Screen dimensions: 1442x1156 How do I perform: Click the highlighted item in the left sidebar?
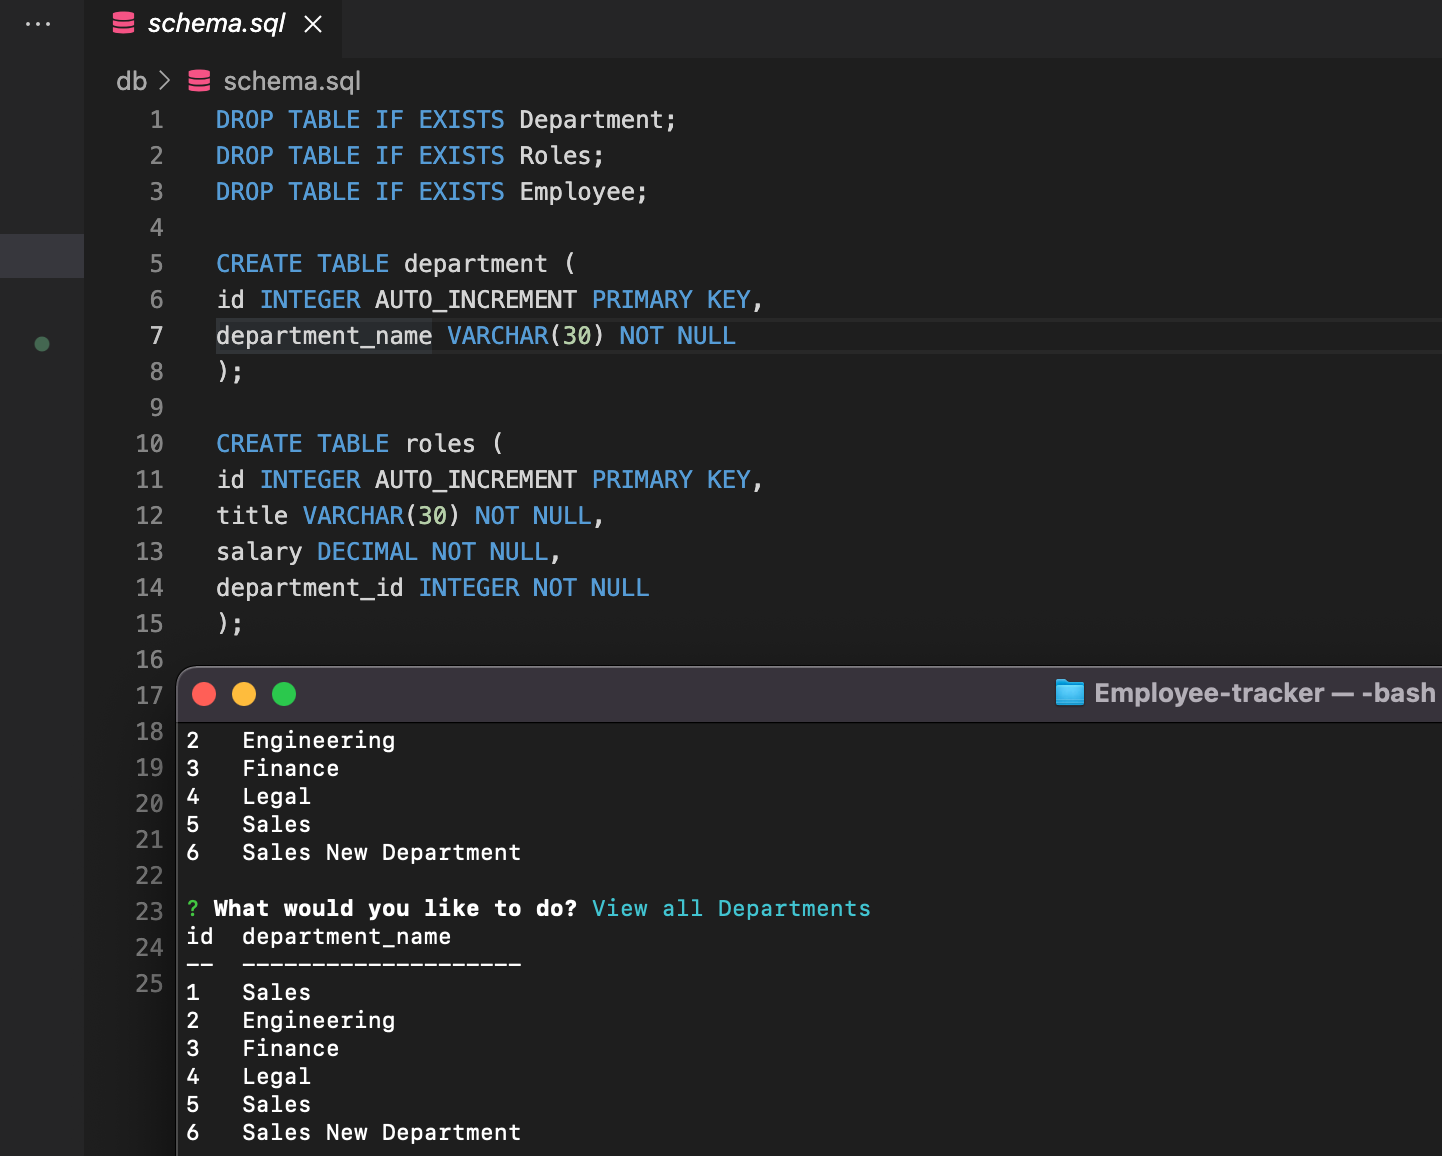pos(42,256)
